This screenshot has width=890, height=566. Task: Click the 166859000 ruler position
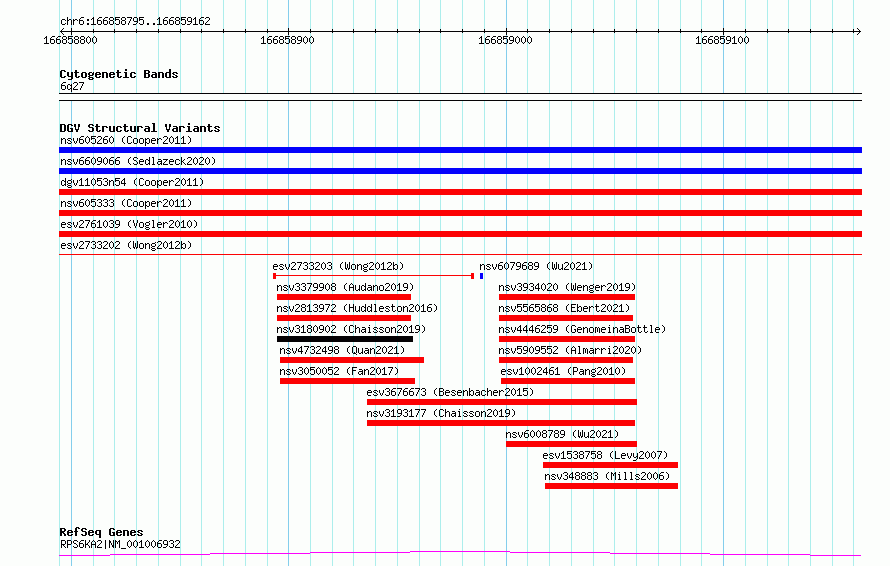pyautogui.click(x=505, y=40)
